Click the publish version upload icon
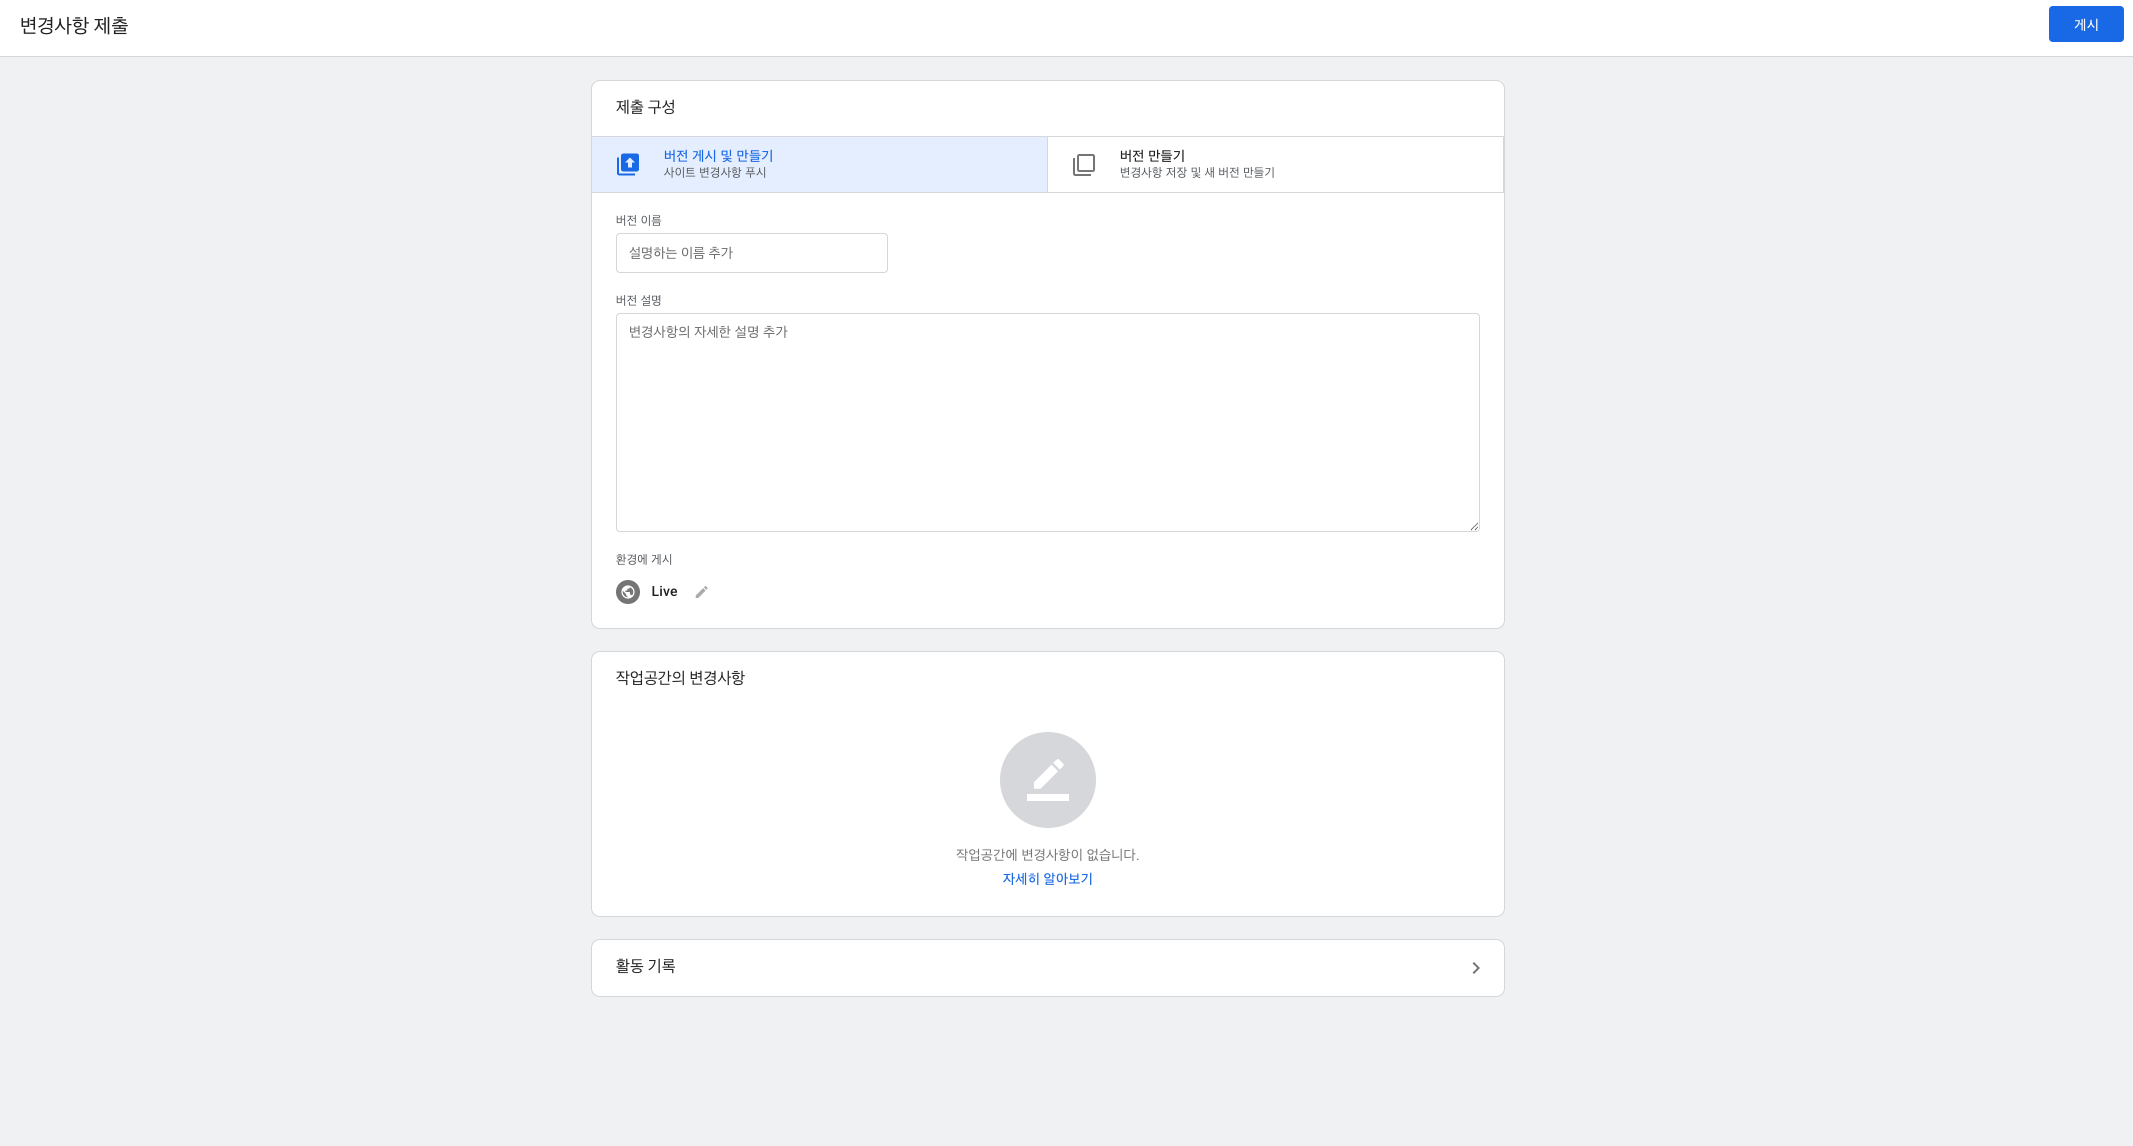 pos(628,164)
